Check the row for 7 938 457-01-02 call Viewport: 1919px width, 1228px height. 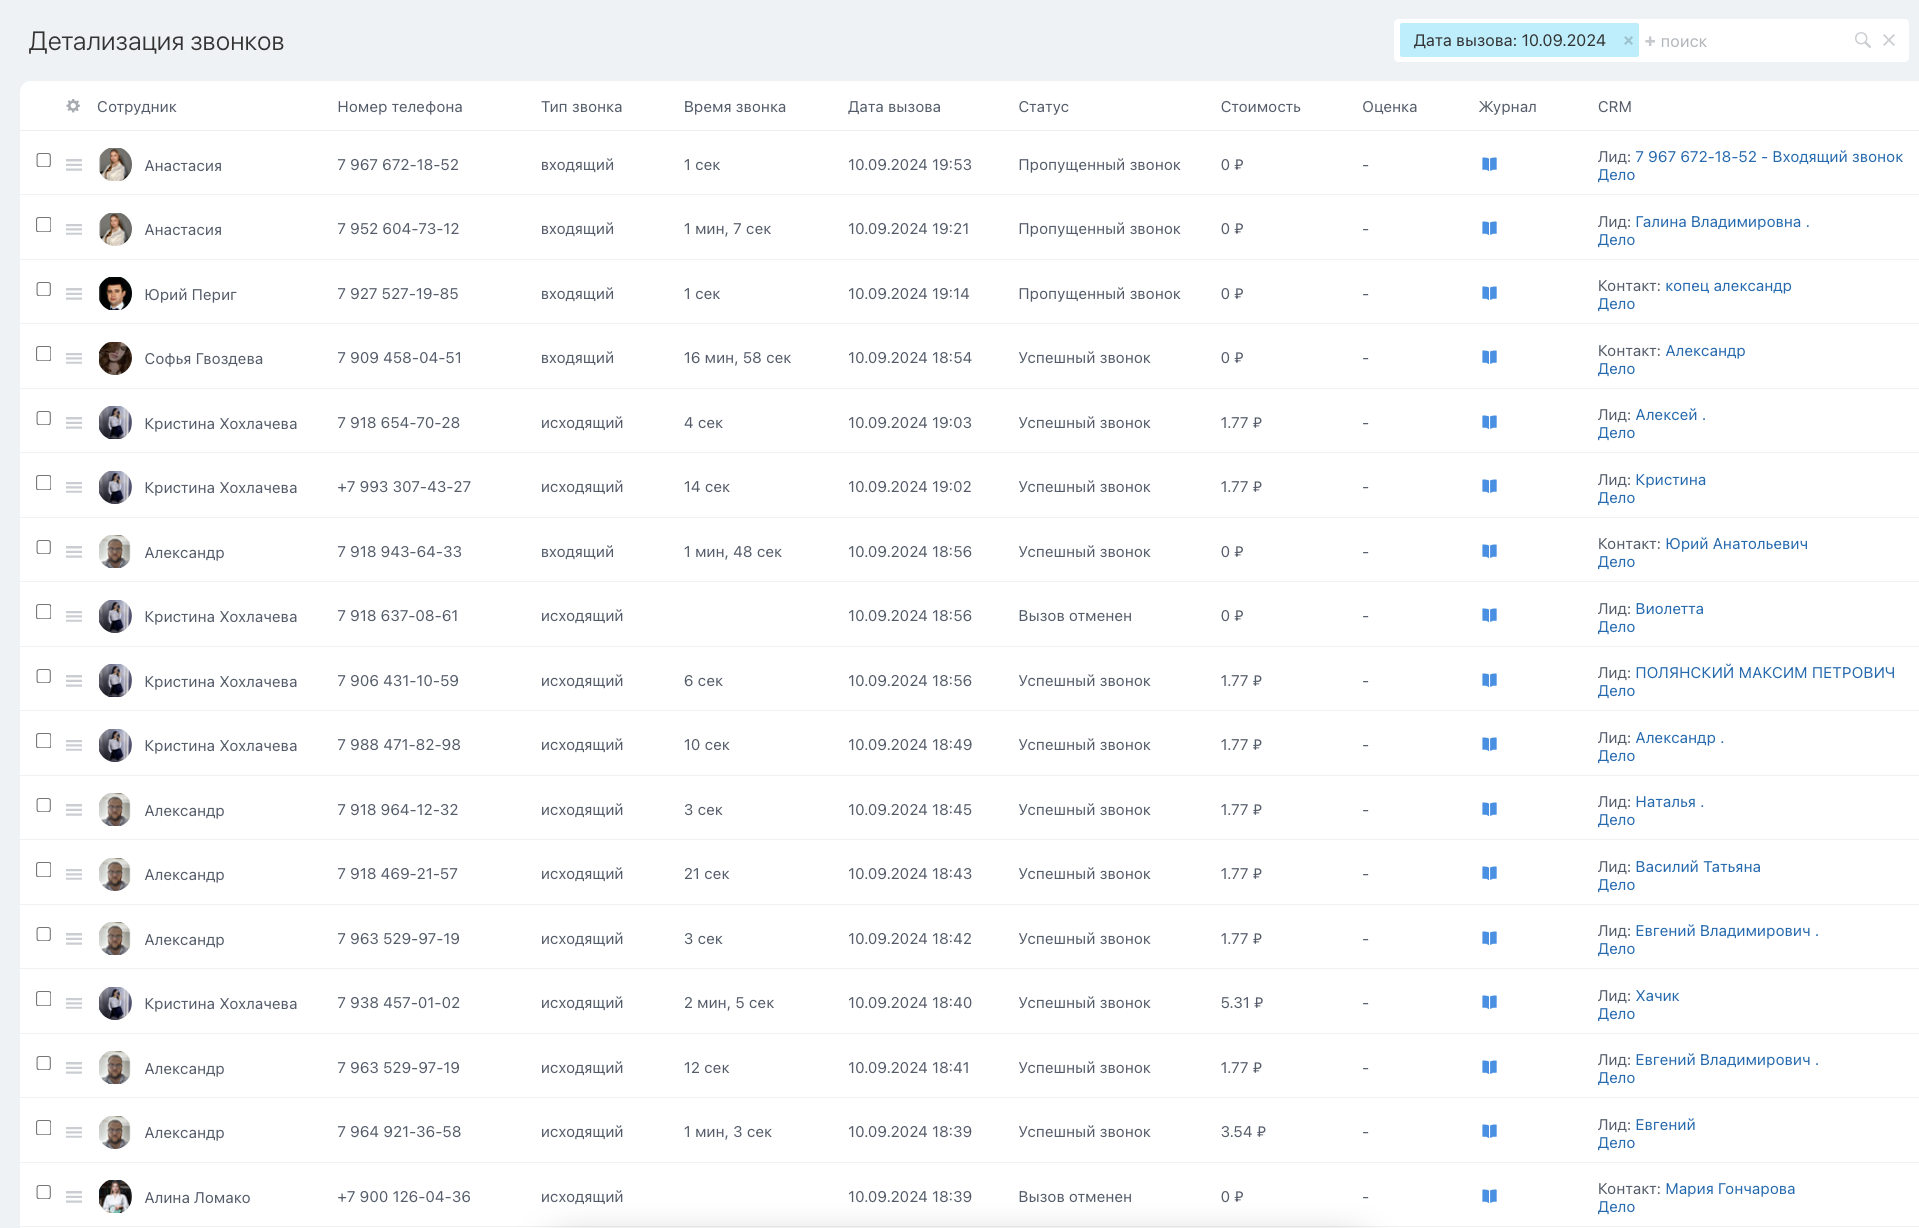(x=44, y=999)
